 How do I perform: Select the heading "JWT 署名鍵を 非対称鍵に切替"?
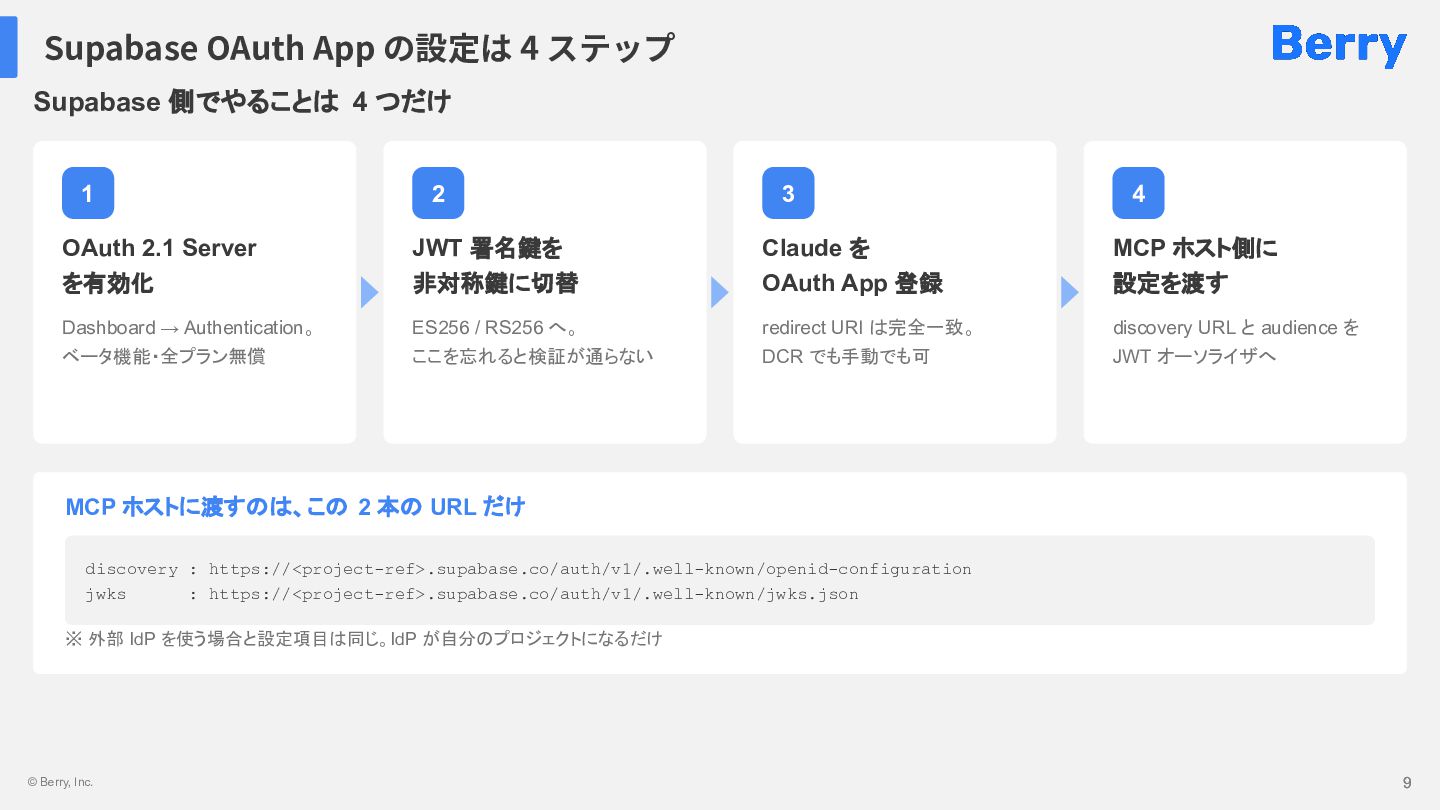coord(495,265)
